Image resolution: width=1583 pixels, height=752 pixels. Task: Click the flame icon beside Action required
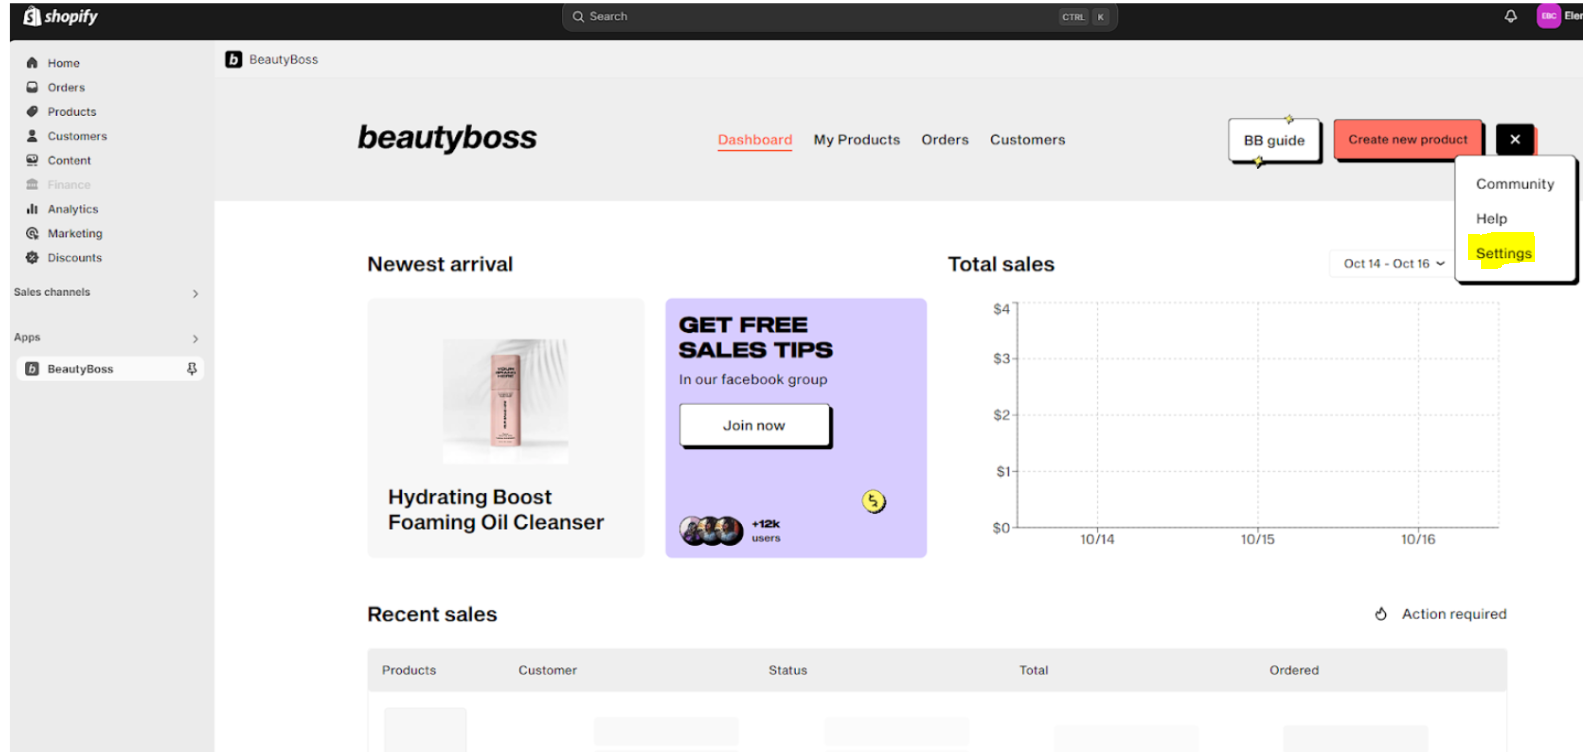tap(1381, 614)
